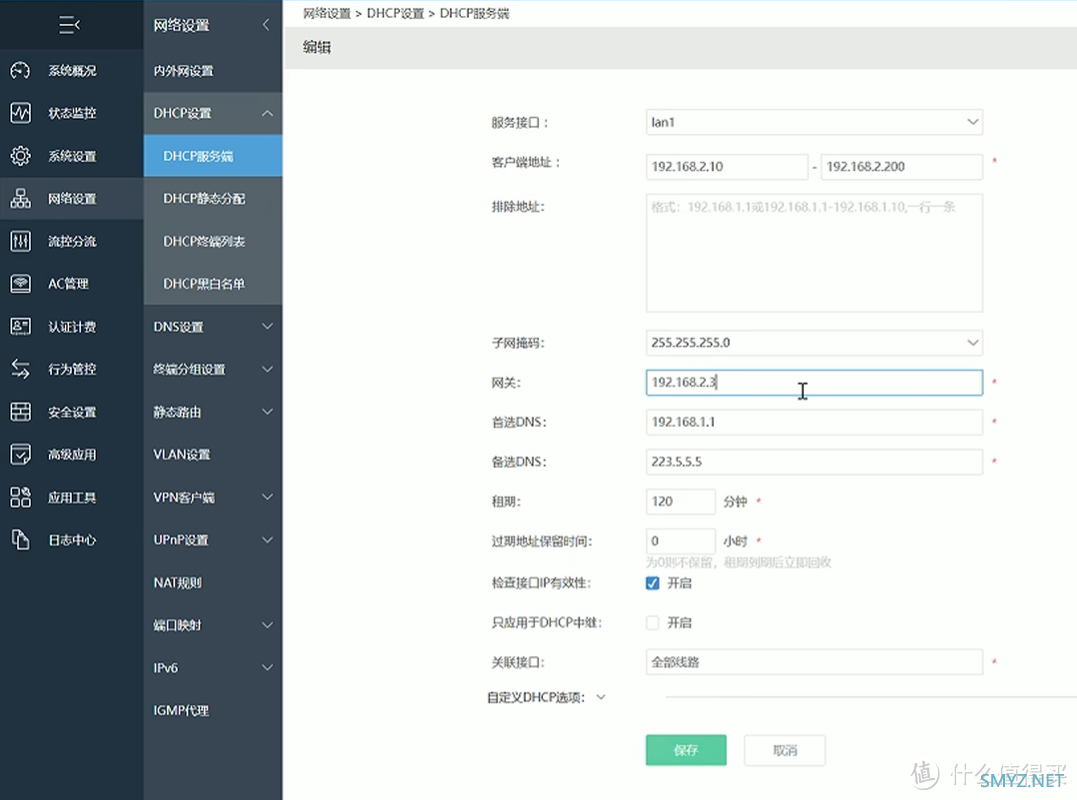Open the 子网掩码 255.255.255.0 dropdown
Image resolution: width=1077 pixels, height=800 pixels.
point(814,343)
